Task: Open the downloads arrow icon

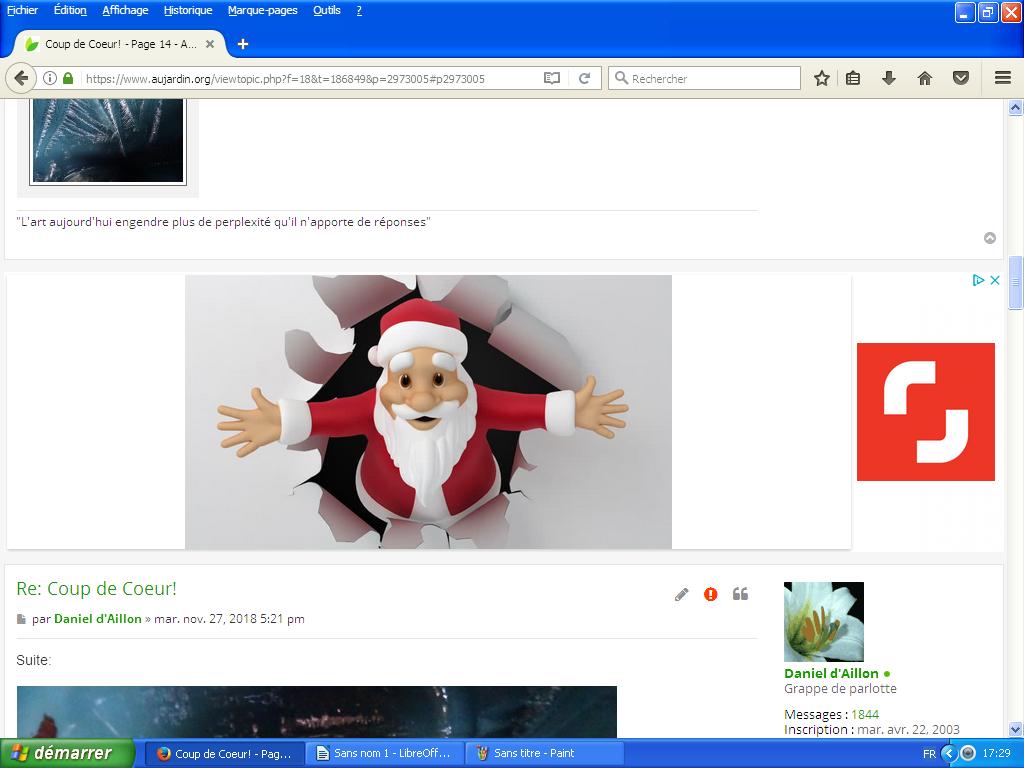Action: pos(888,78)
